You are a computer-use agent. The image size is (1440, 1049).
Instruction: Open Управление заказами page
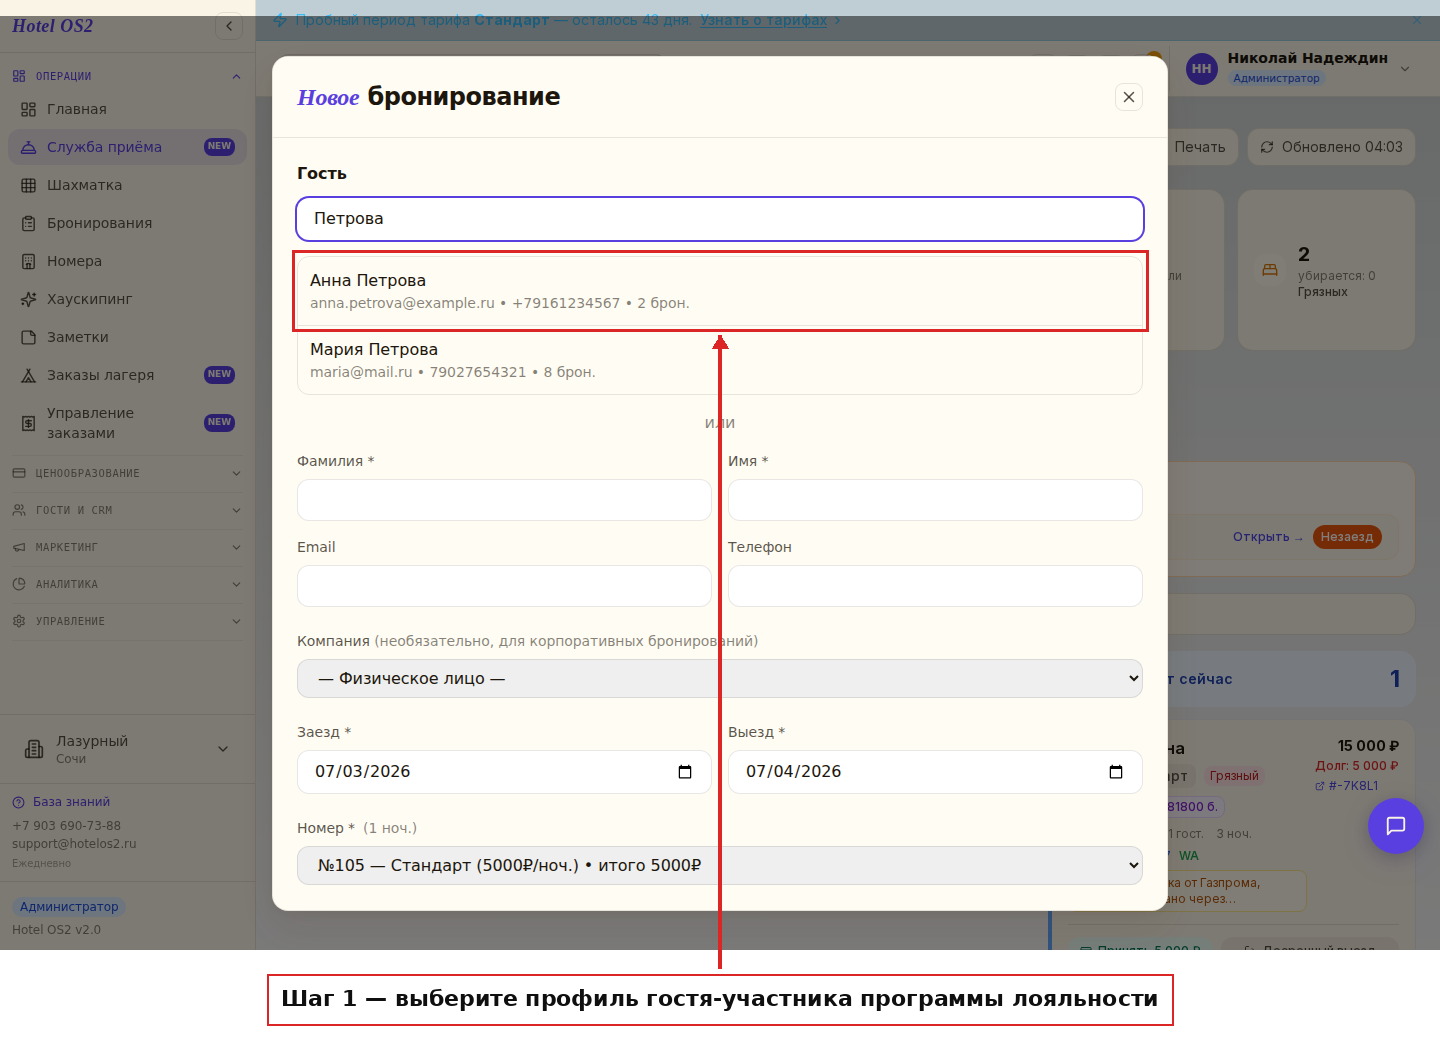pyautogui.click(x=127, y=423)
